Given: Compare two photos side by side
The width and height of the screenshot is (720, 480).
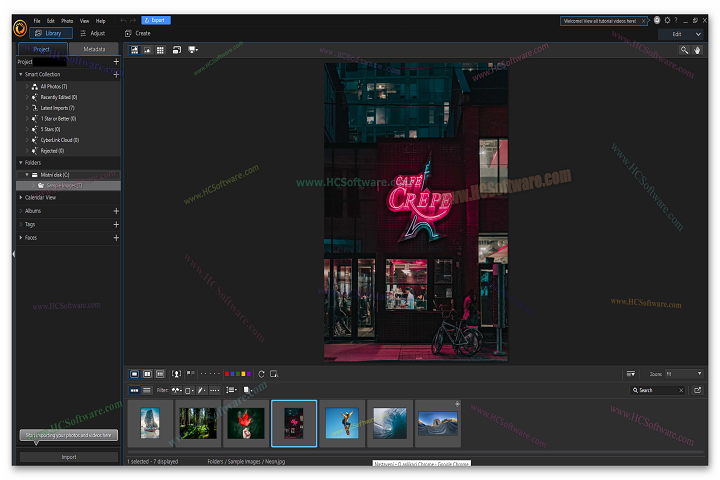Looking at the screenshot, I should [x=147, y=374].
